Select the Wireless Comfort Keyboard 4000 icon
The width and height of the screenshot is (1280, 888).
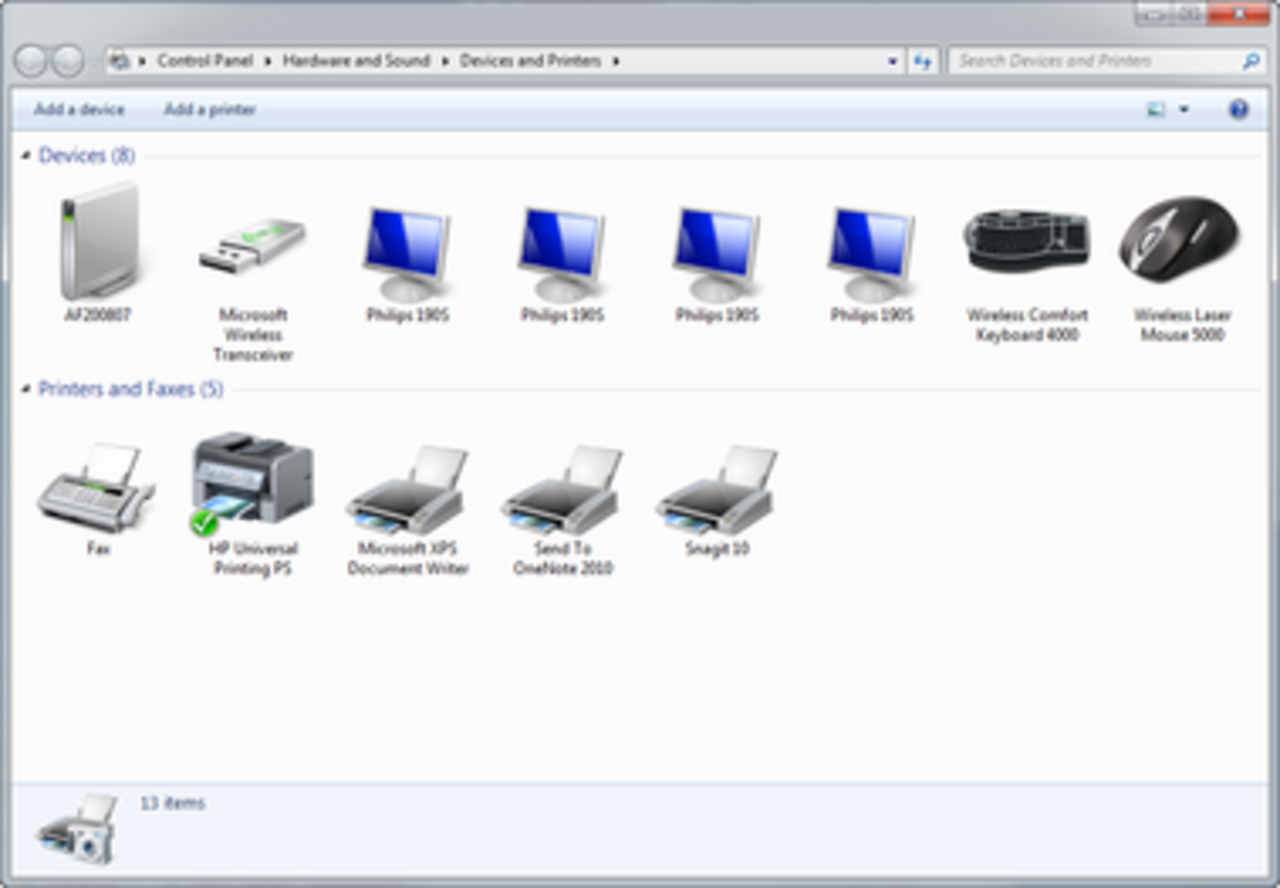1027,241
